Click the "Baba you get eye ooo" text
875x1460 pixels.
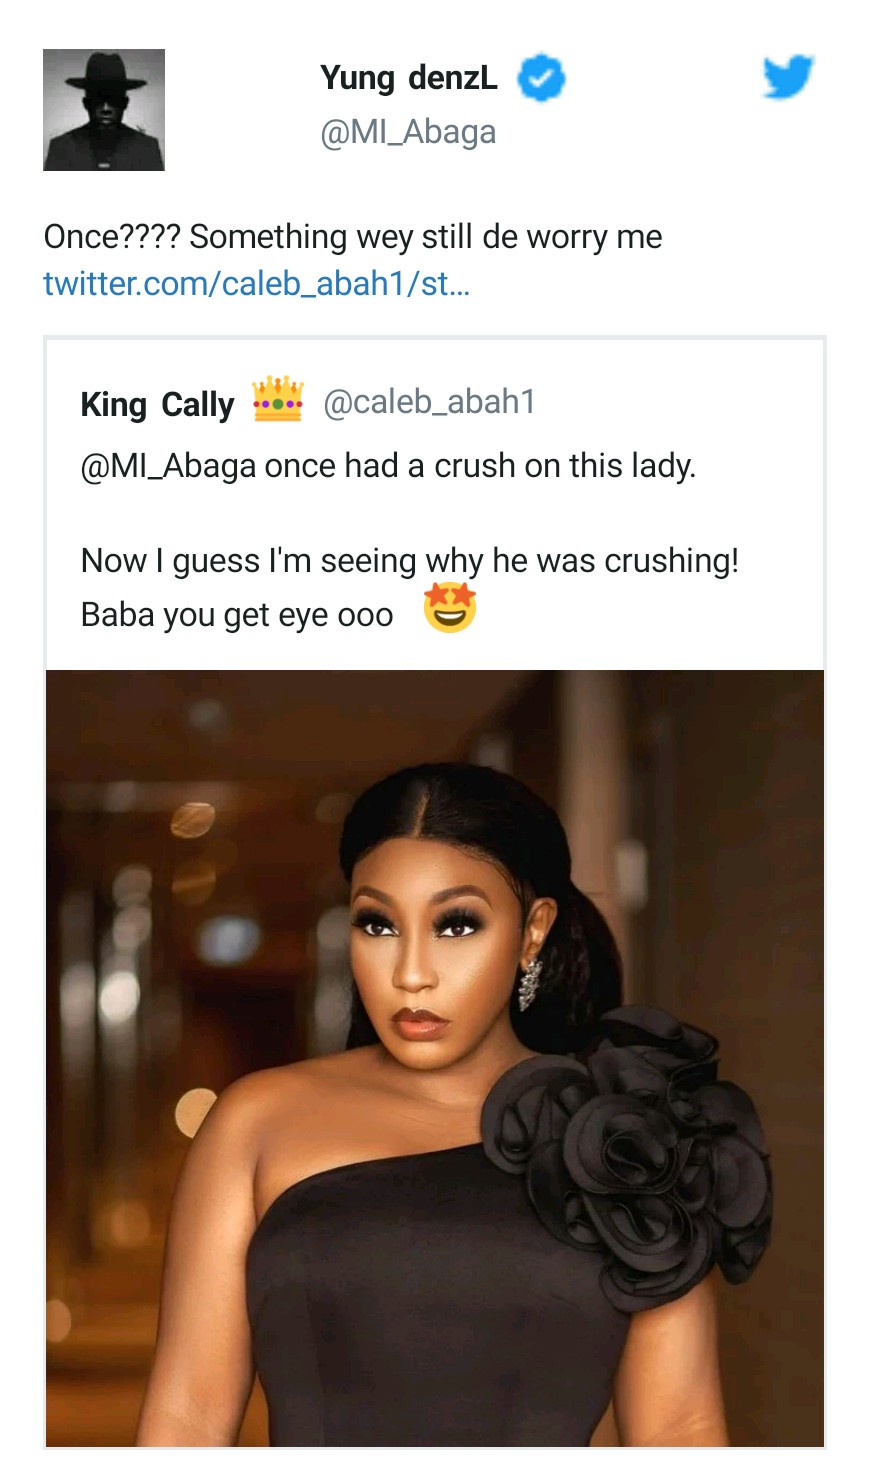237,614
